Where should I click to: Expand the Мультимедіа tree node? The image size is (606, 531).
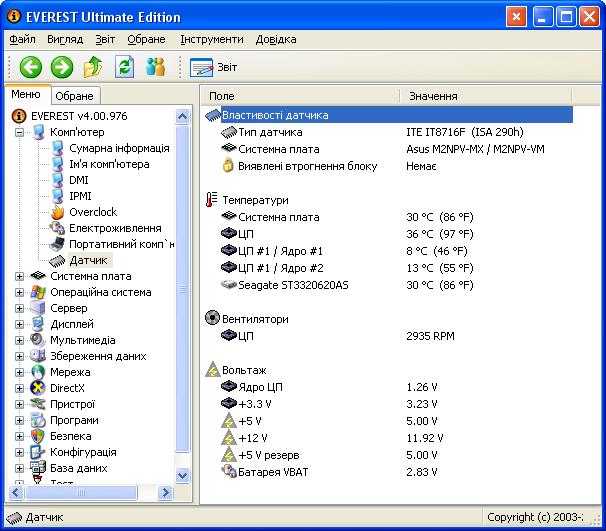[x=21, y=340]
